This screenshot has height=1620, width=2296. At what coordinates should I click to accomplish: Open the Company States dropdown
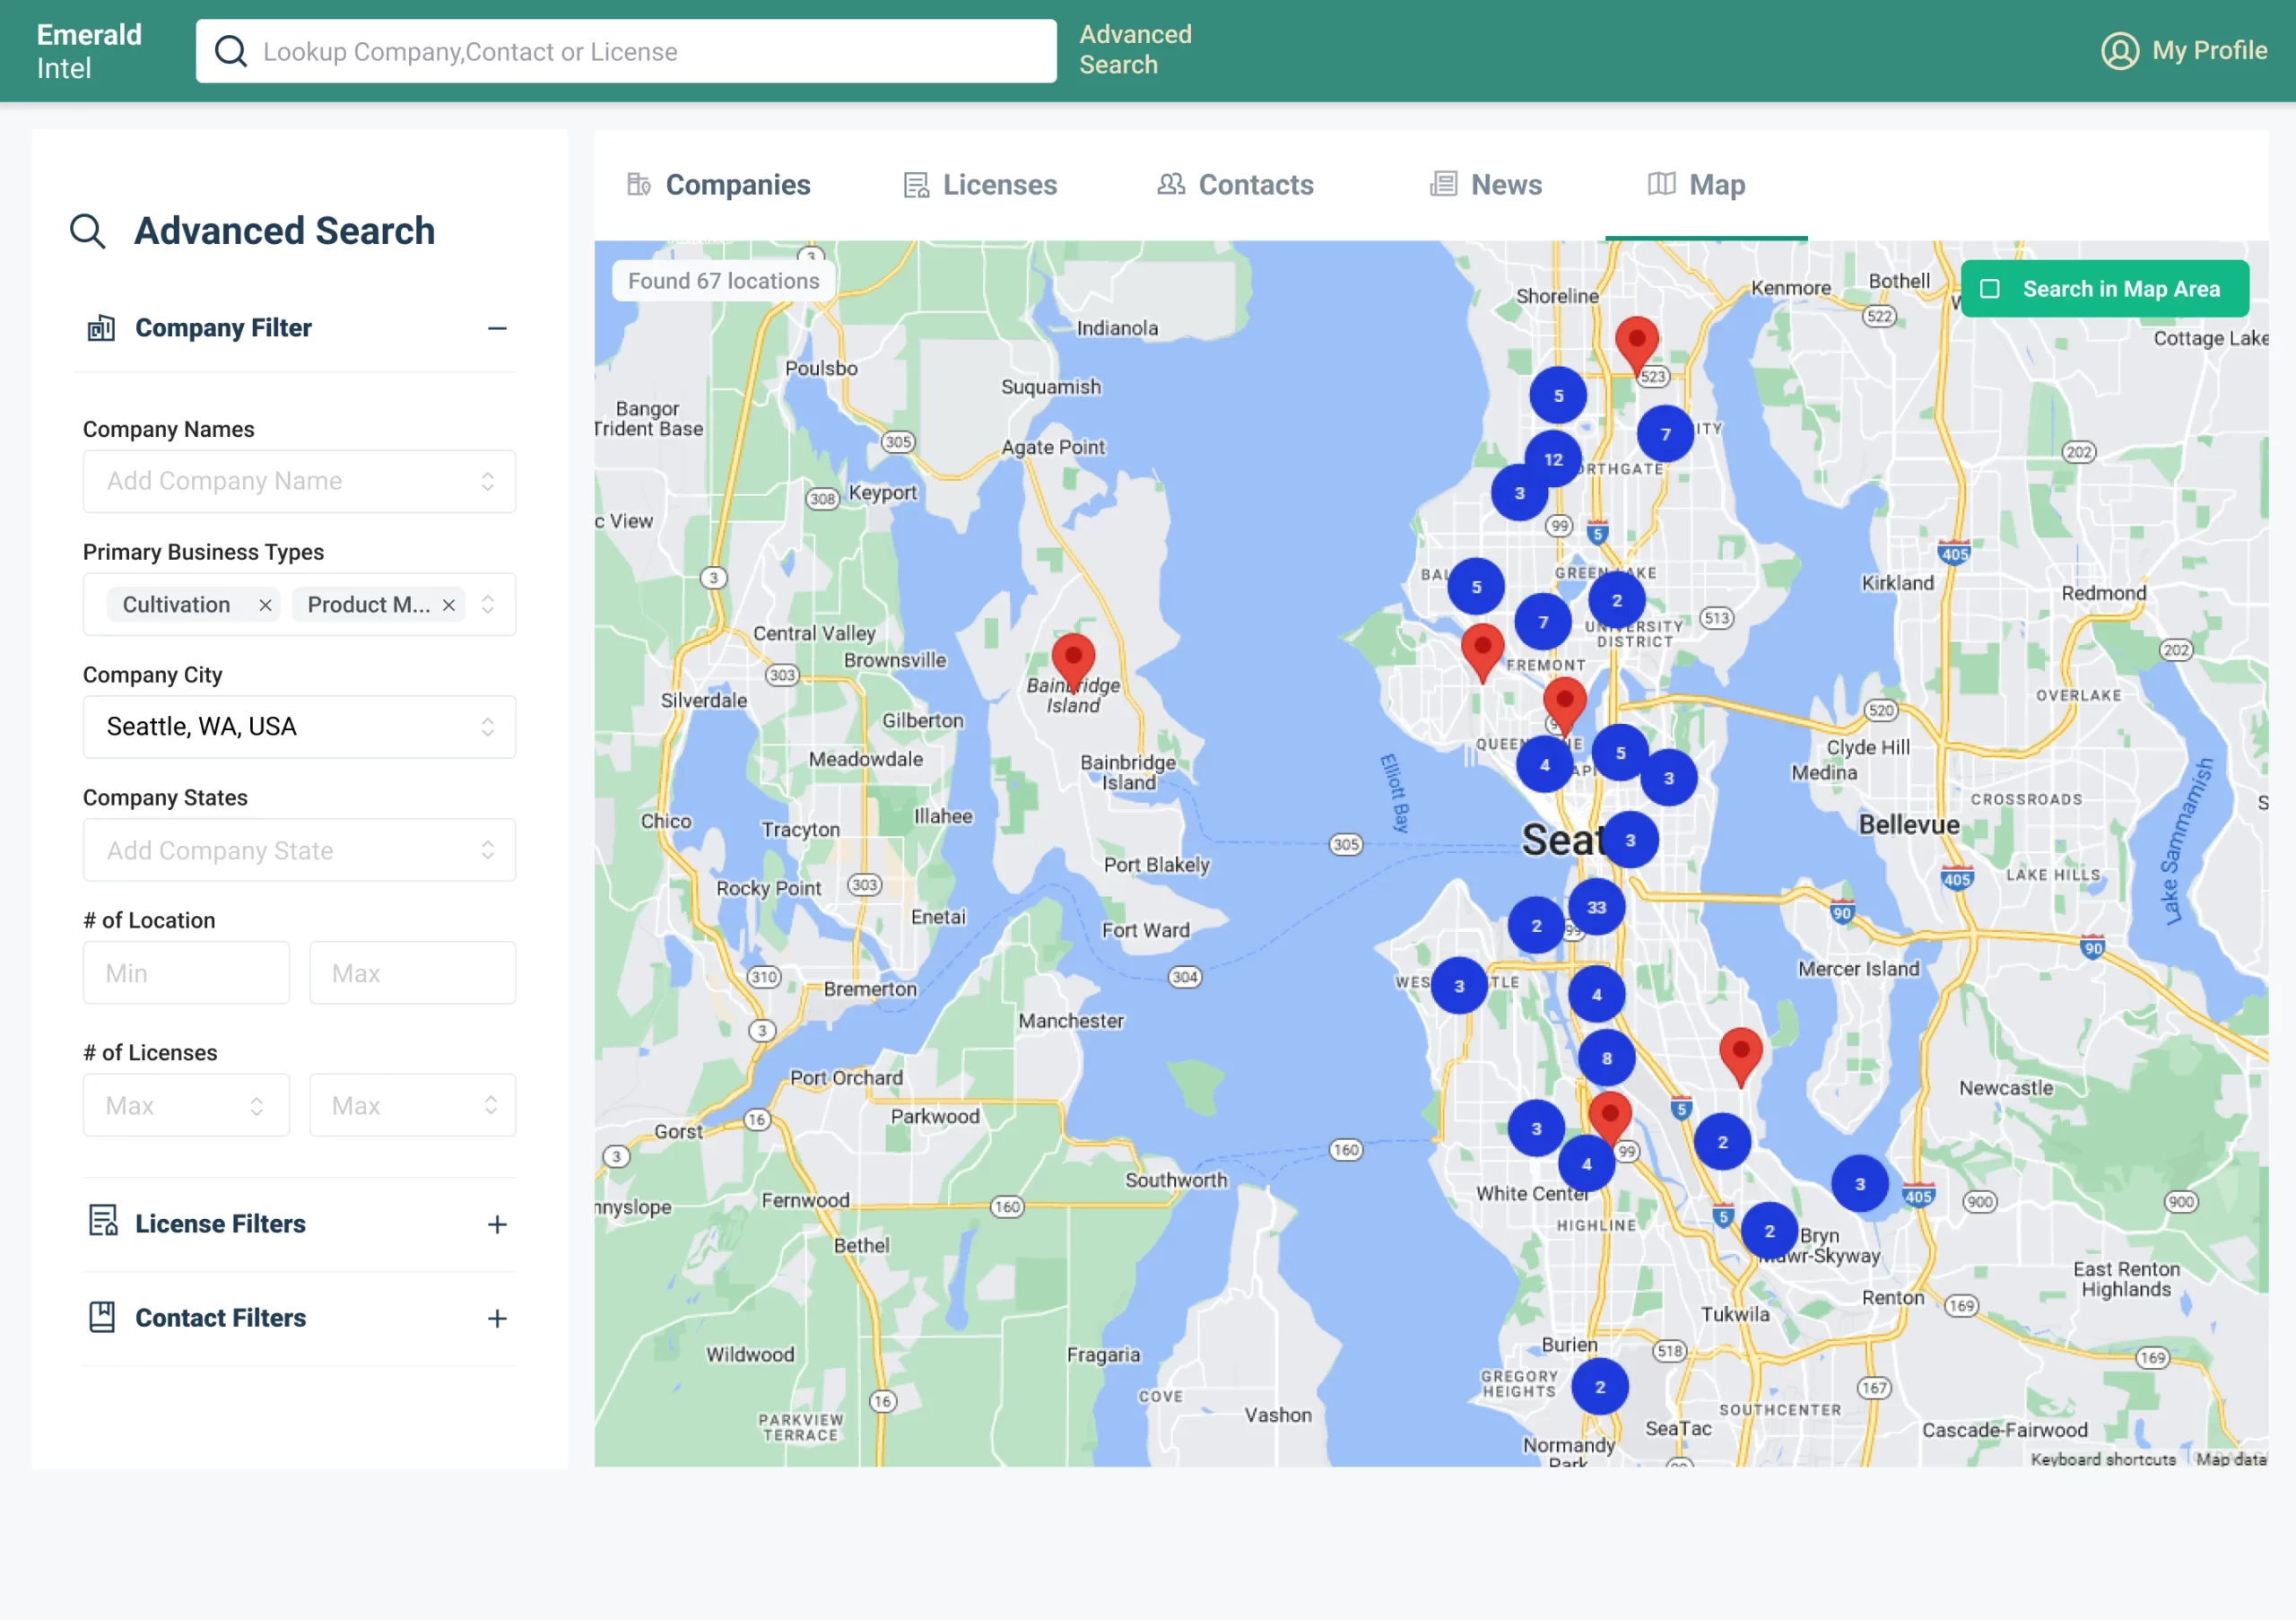(299, 850)
